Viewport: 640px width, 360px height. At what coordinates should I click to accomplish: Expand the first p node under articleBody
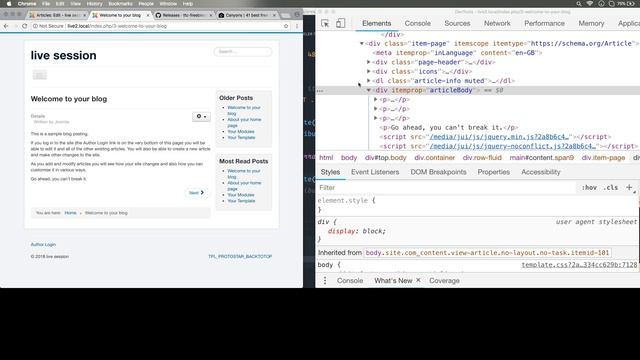pos(376,99)
